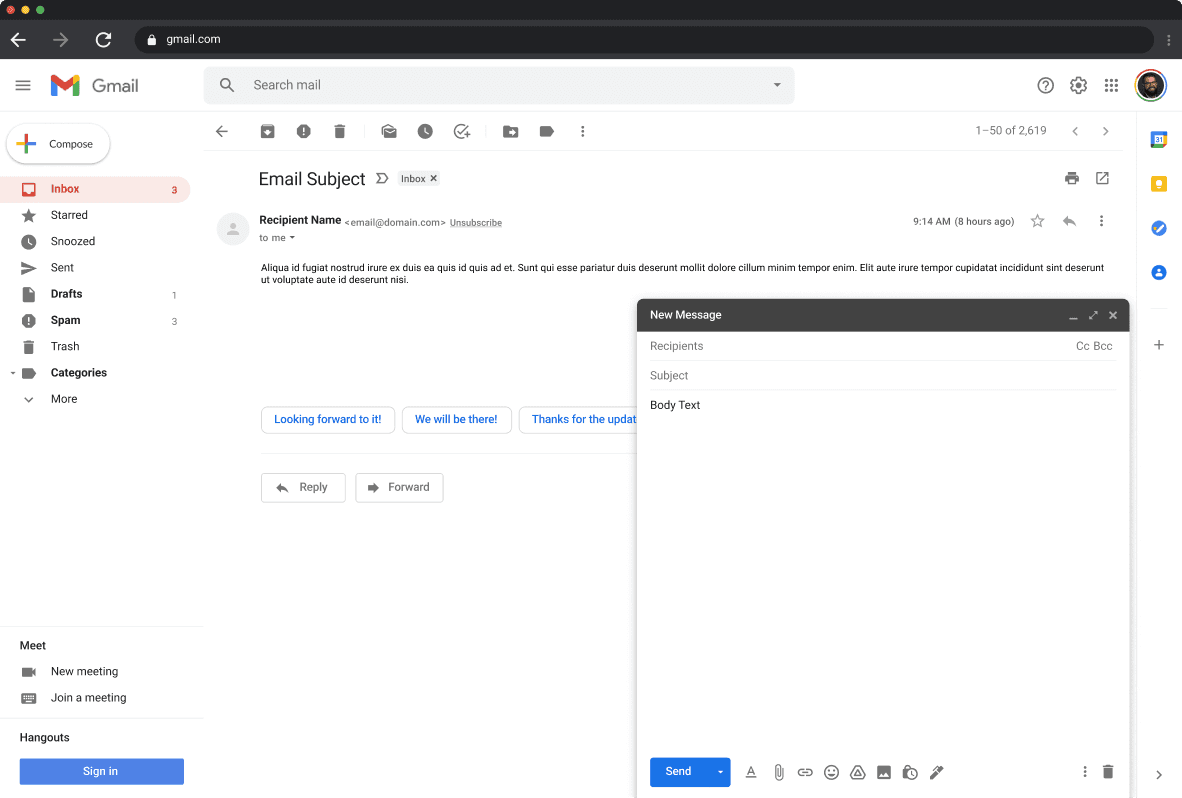This screenshot has width=1182, height=798.
Task: Click the archive icon in the email toolbar
Action: (268, 132)
